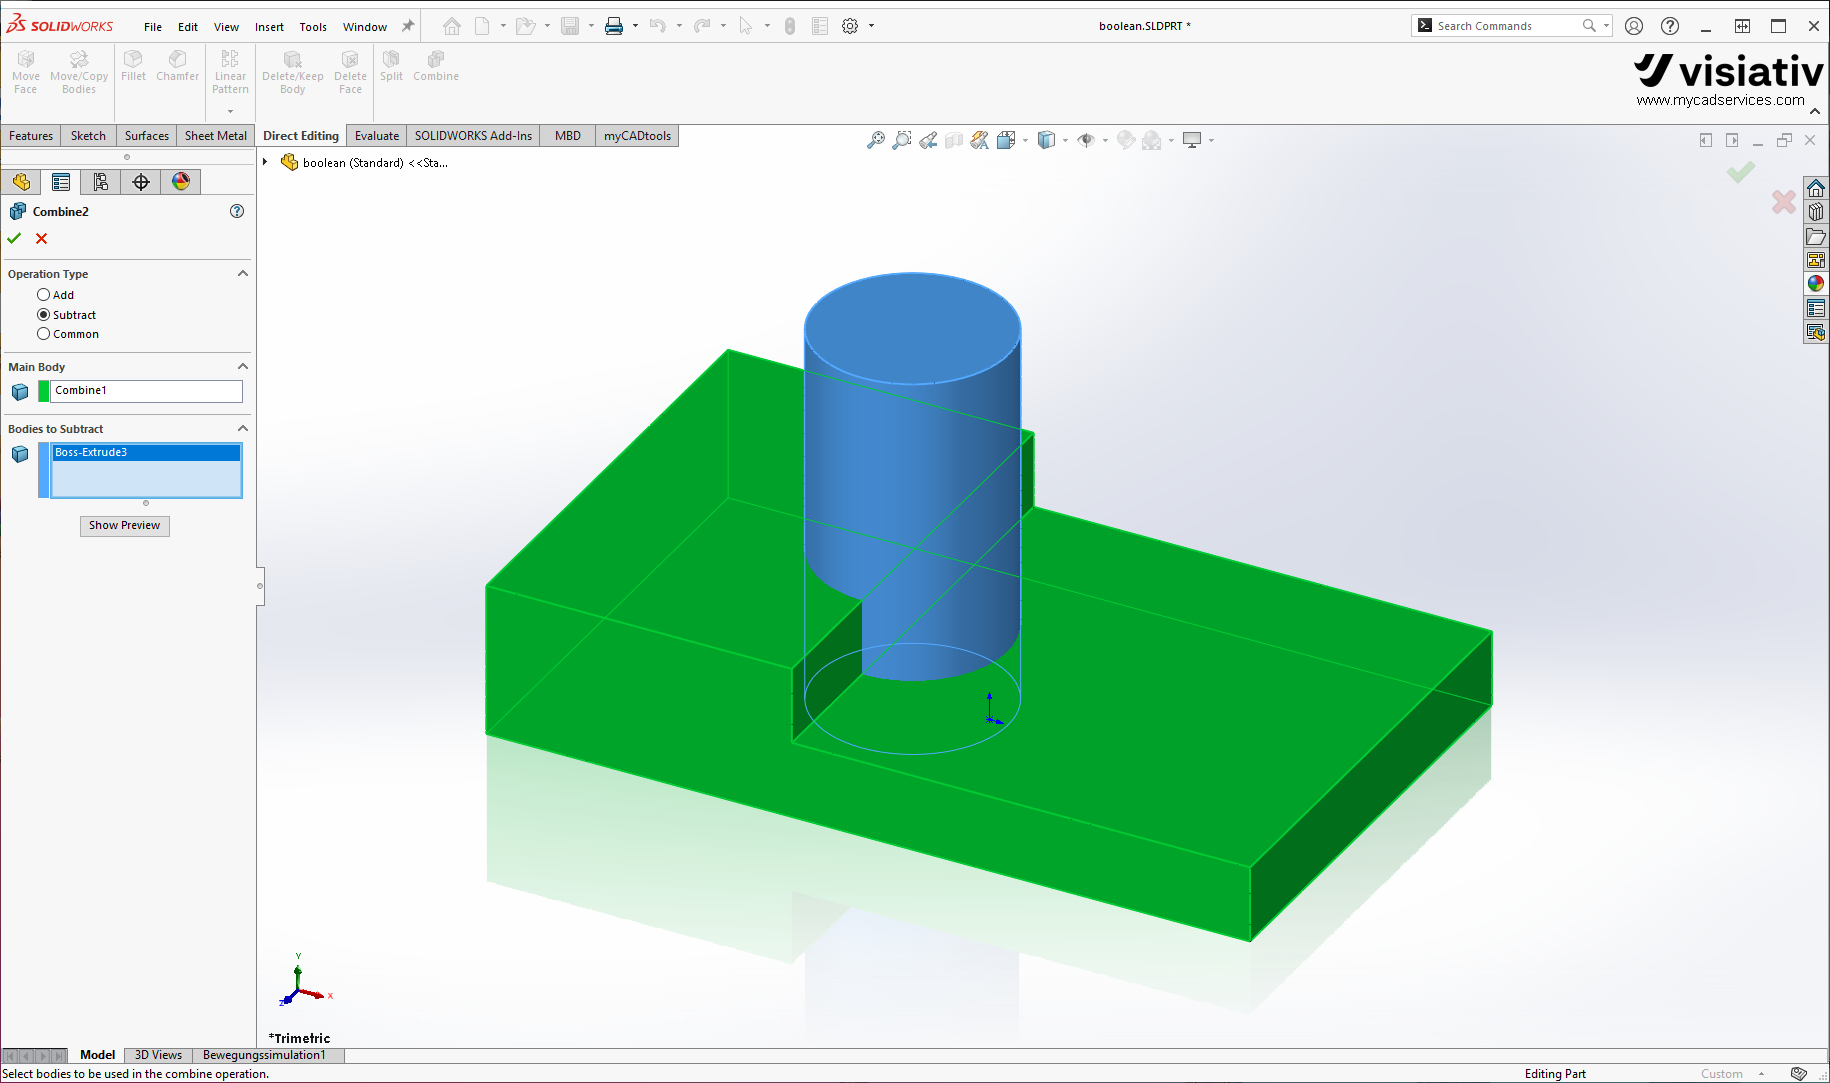Switch to the Evaluate tab
This screenshot has height=1083, width=1830.
[x=377, y=136]
